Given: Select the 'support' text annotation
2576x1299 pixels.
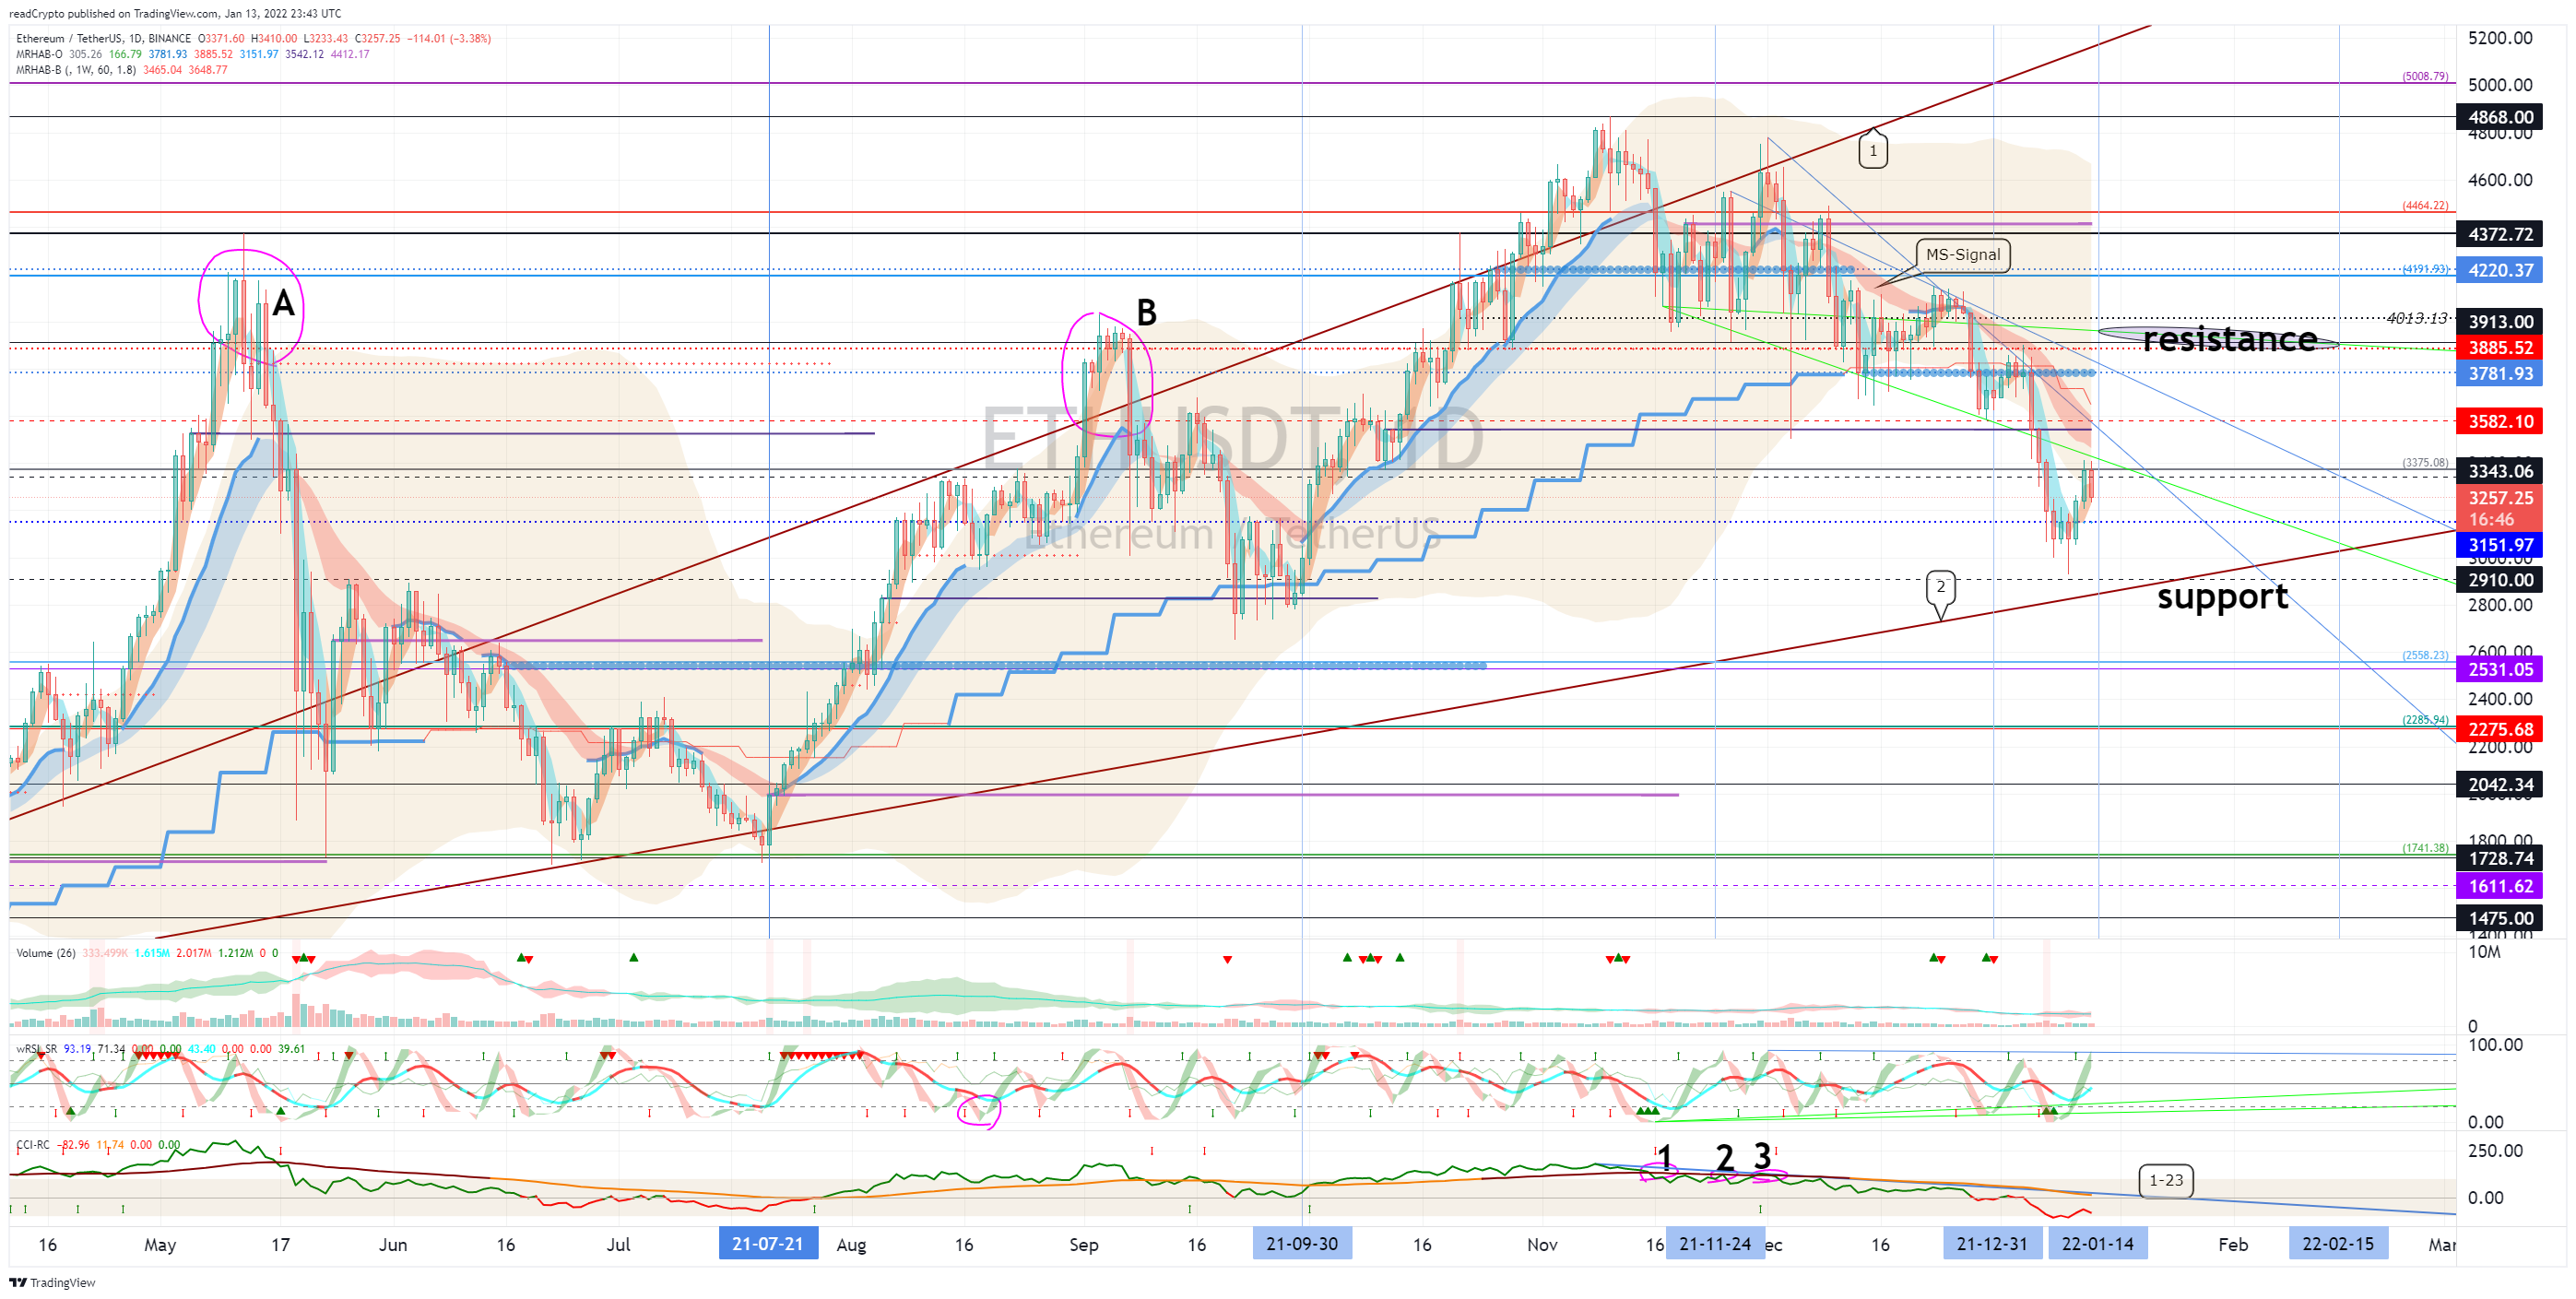Looking at the screenshot, I should [x=2222, y=597].
